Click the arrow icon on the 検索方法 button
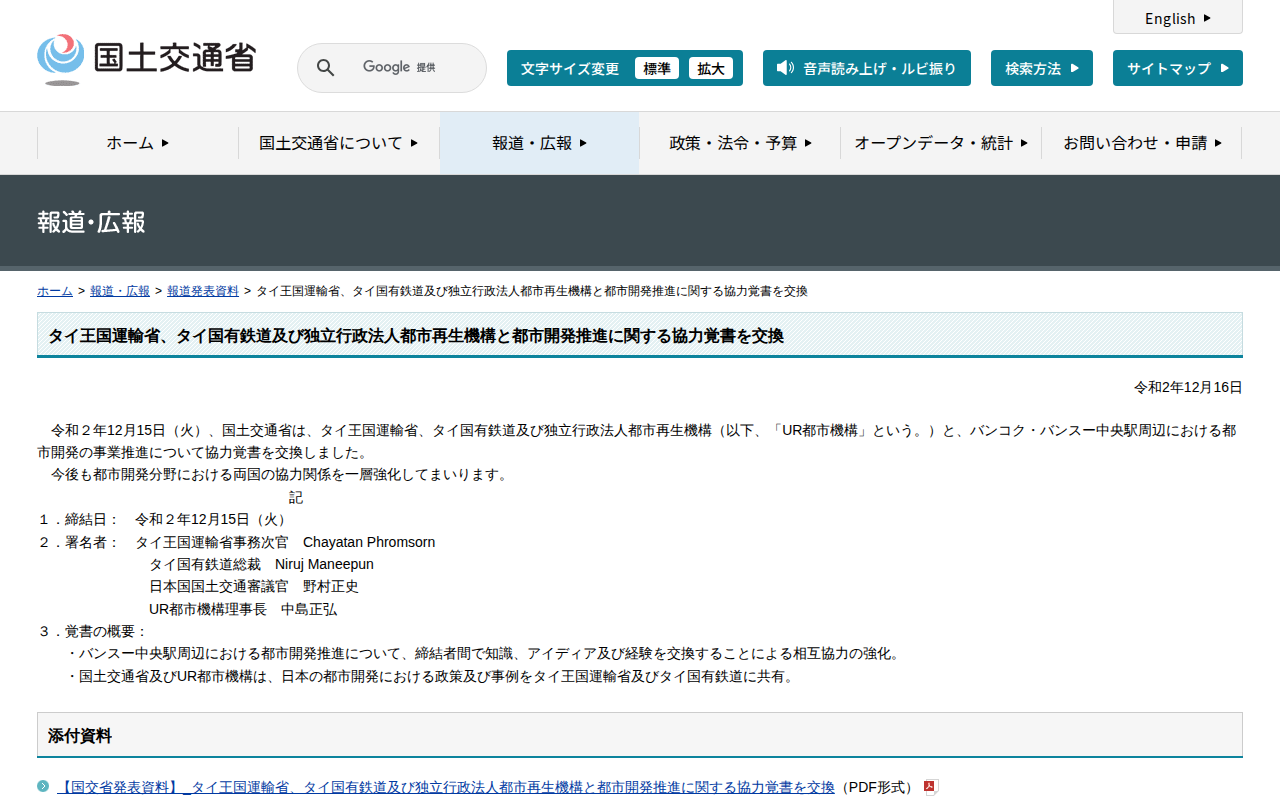The width and height of the screenshot is (1280, 800). (x=1074, y=68)
